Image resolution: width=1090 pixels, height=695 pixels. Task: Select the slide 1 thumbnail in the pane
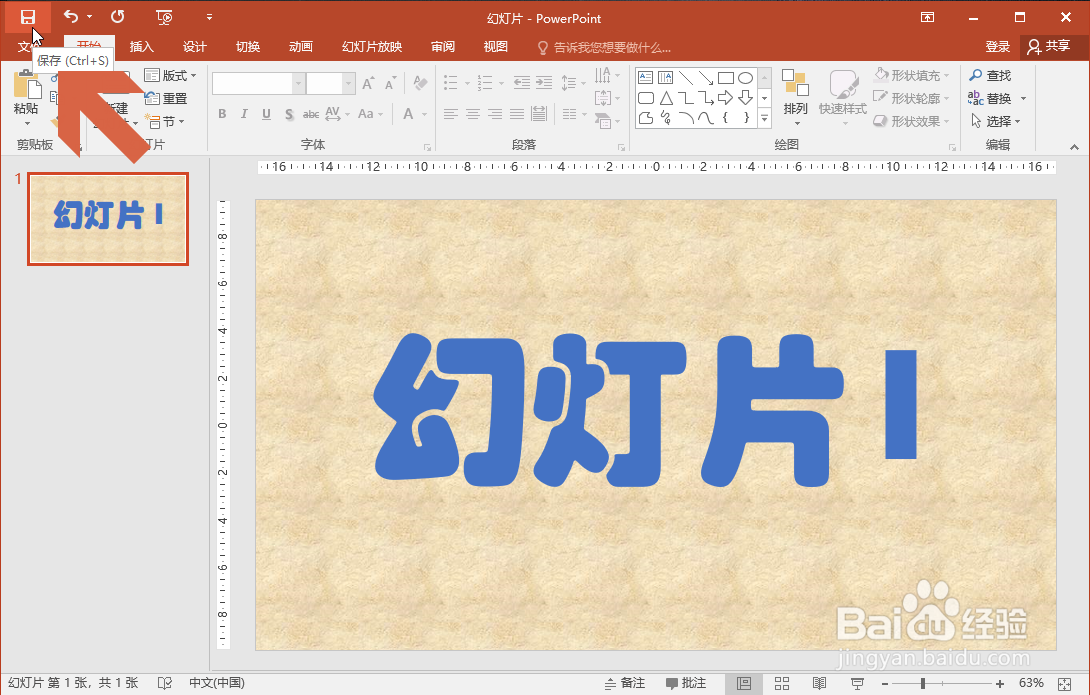(108, 219)
